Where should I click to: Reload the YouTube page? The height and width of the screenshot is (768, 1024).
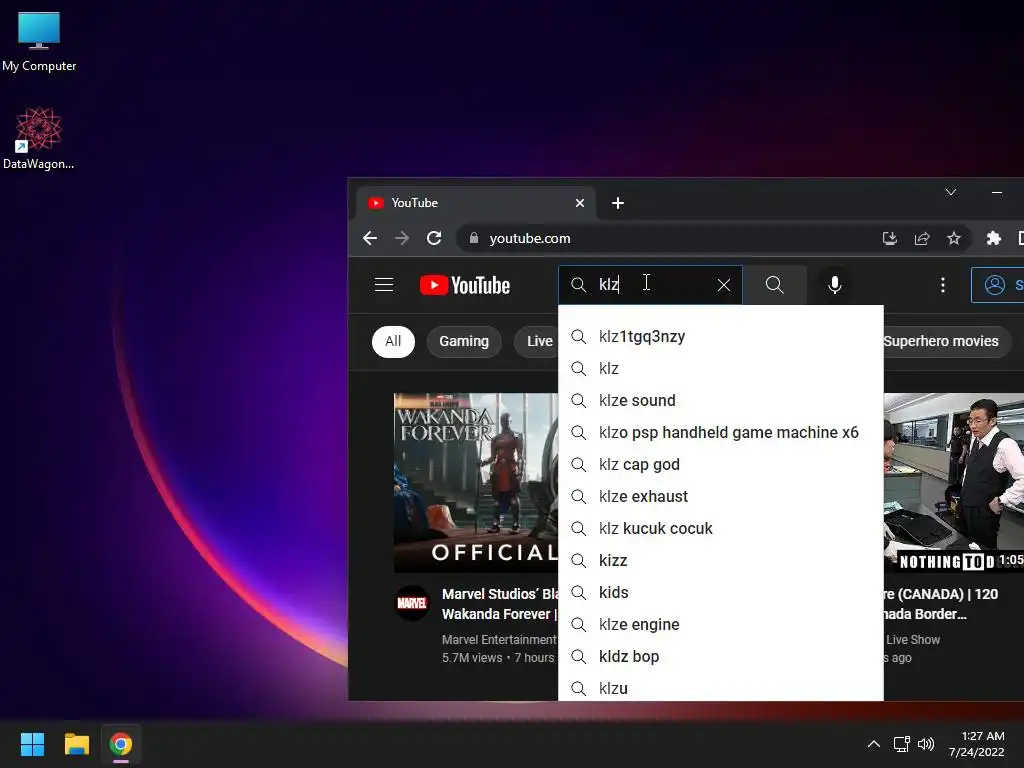[434, 238]
